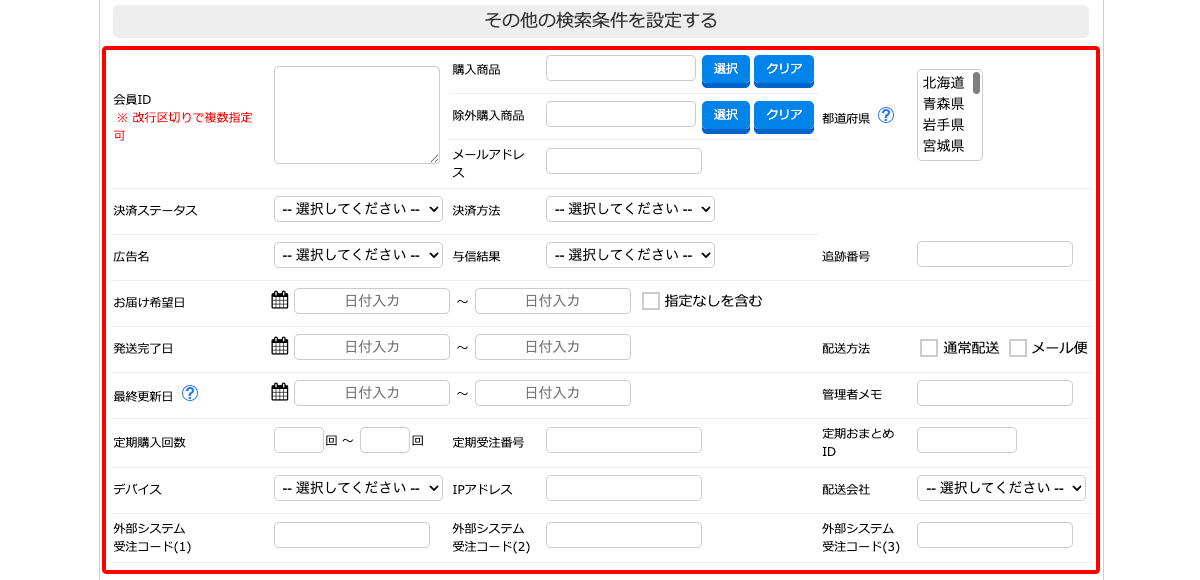Tick the メール便 checkbox
1200x580 pixels.
tap(1018, 348)
